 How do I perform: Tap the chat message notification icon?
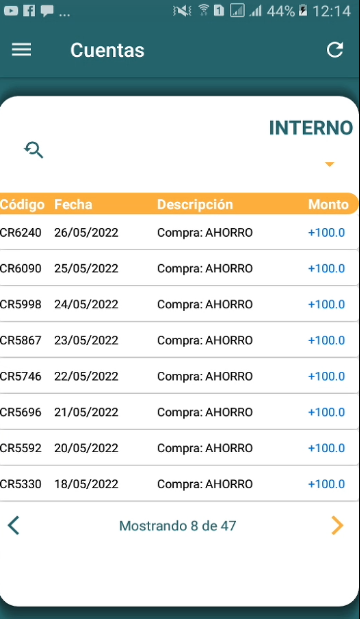click(x=47, y=11)
